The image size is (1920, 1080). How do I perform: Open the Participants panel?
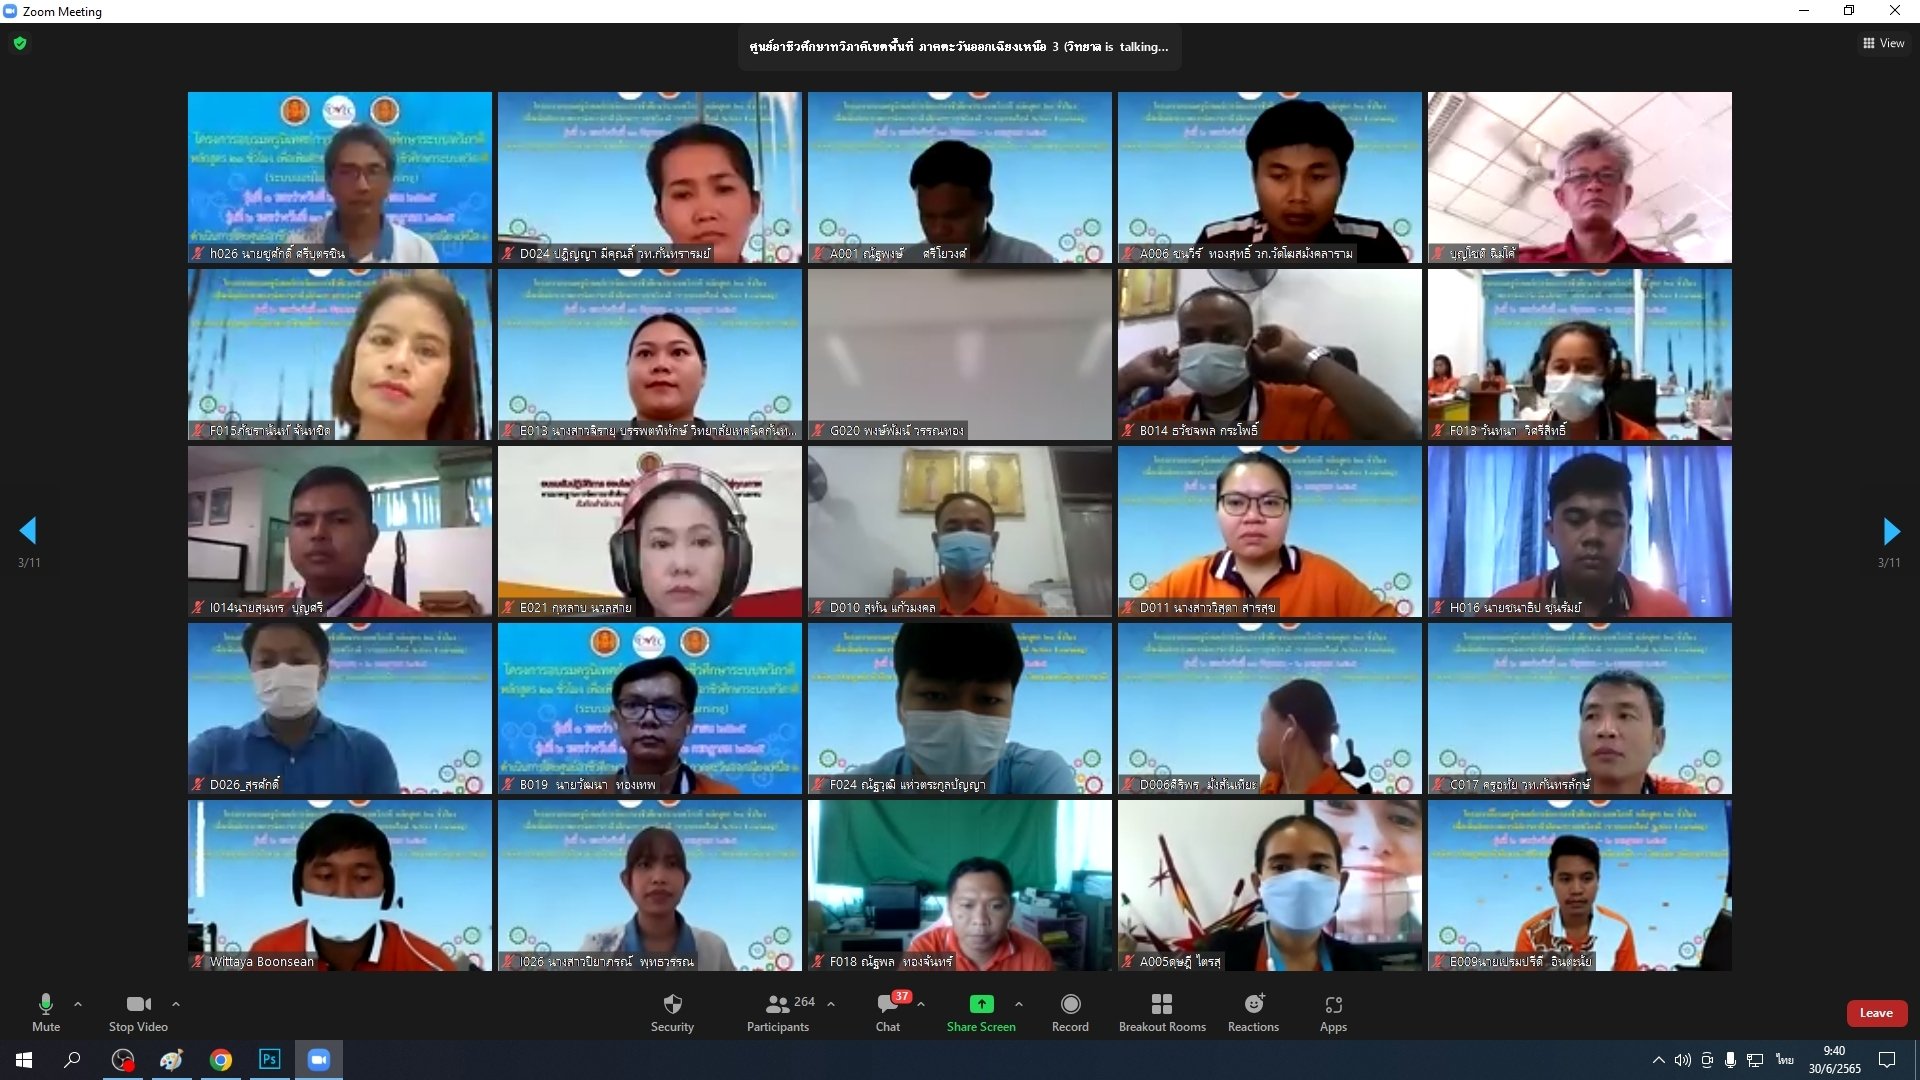[x=778, y=1011]
